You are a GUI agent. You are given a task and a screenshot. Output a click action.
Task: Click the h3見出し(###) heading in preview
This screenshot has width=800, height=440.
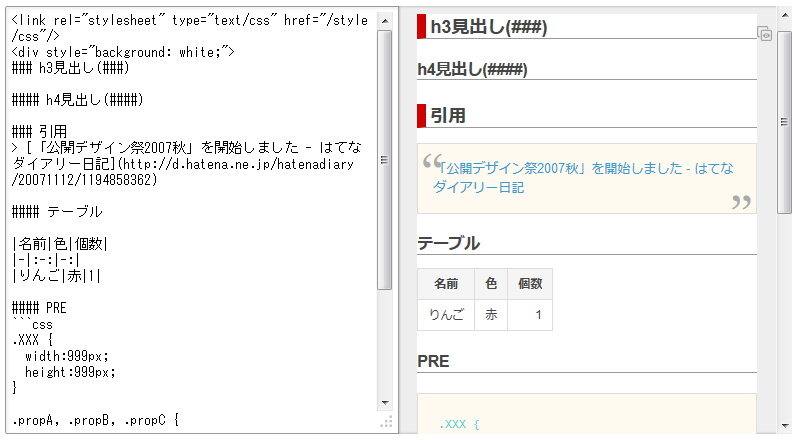point(488,27)
